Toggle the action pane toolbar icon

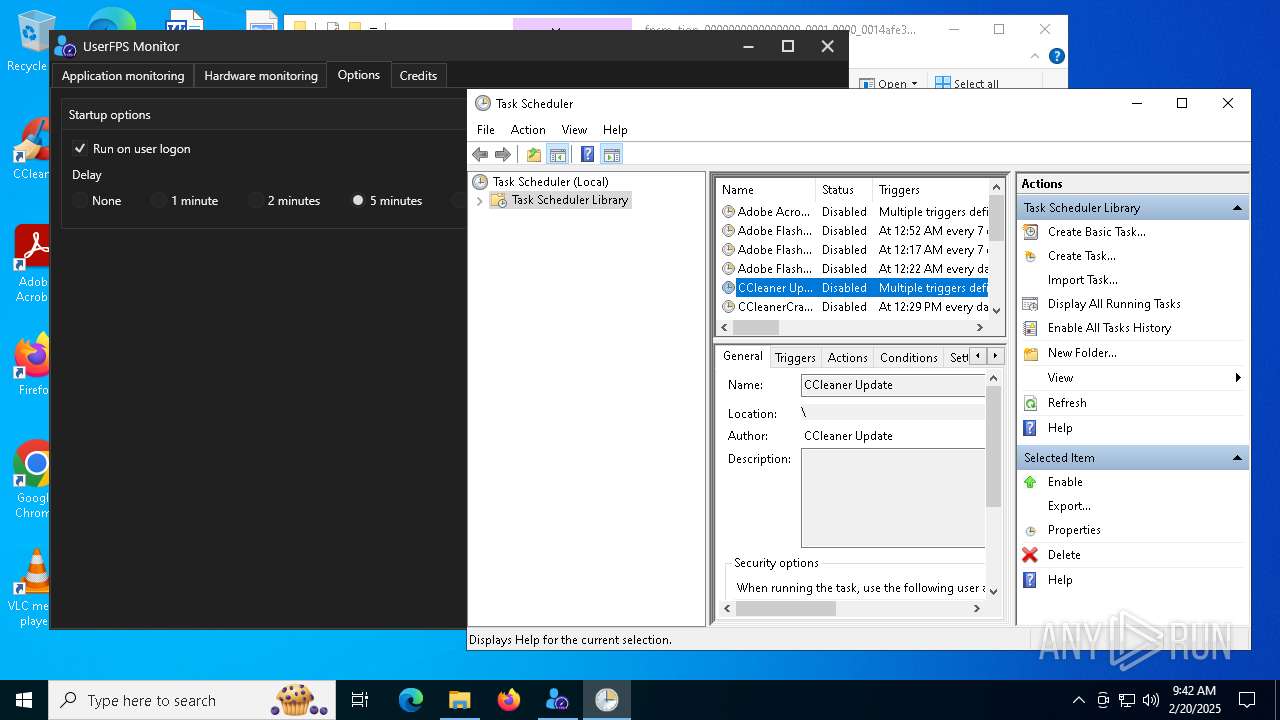(612, 154)
